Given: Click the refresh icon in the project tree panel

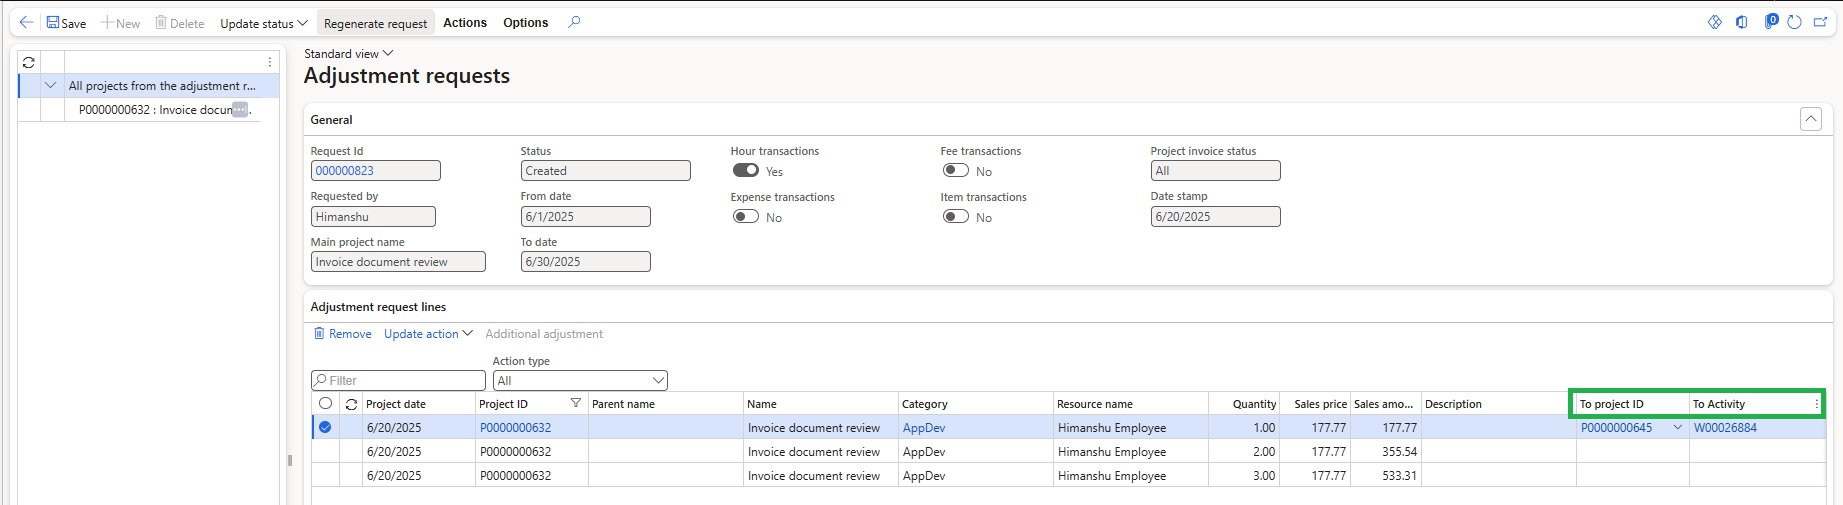Looking at the screenshot, I should click(29, 62).
